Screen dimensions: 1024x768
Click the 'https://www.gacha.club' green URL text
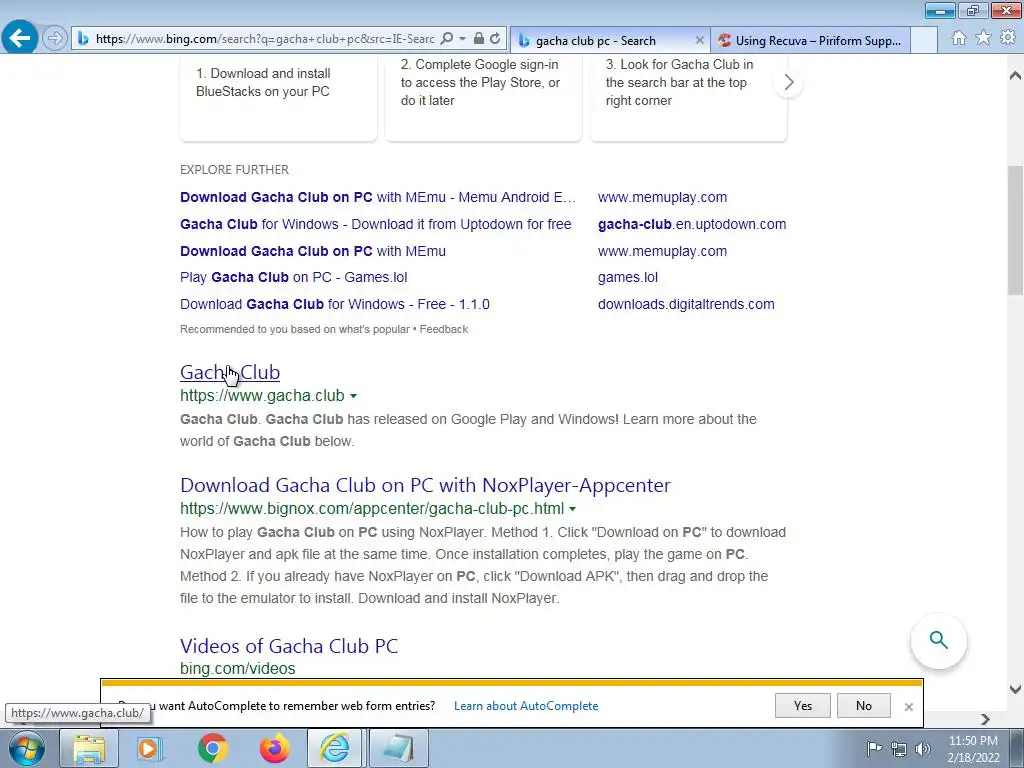(x=262, y=396)
